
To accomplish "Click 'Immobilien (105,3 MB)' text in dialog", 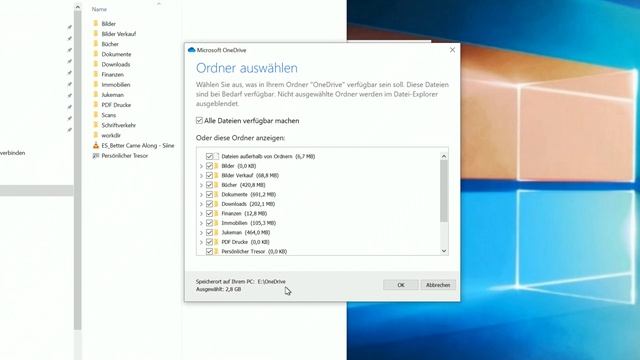I will click(249, 223).
